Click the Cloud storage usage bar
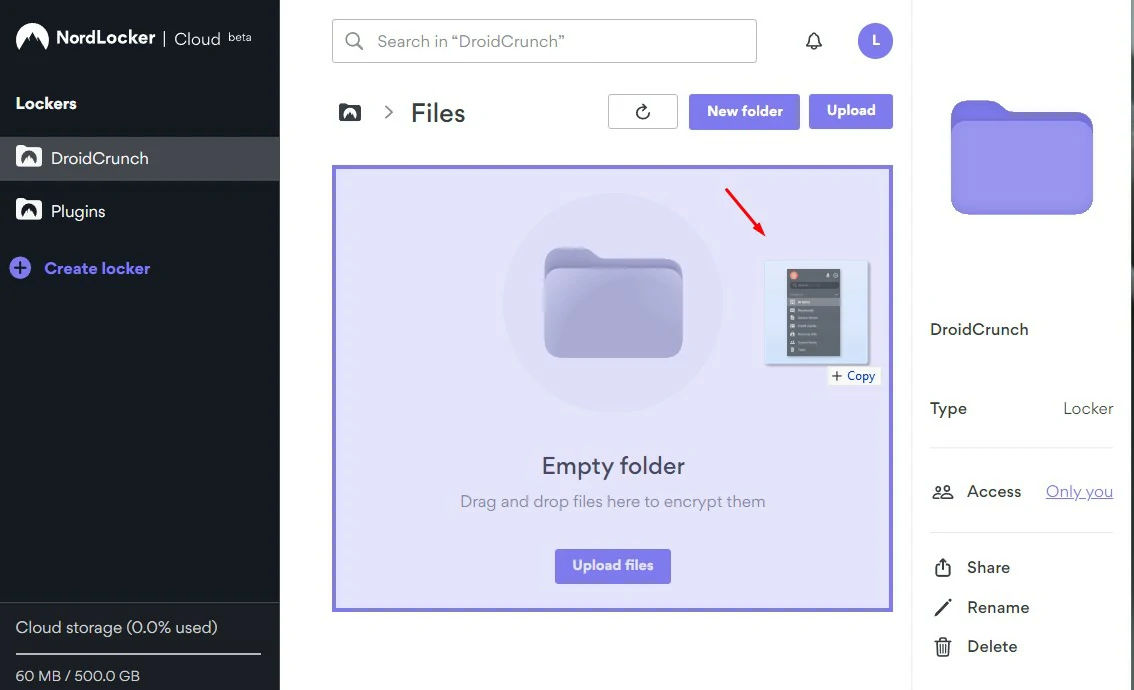 point(138,654)
